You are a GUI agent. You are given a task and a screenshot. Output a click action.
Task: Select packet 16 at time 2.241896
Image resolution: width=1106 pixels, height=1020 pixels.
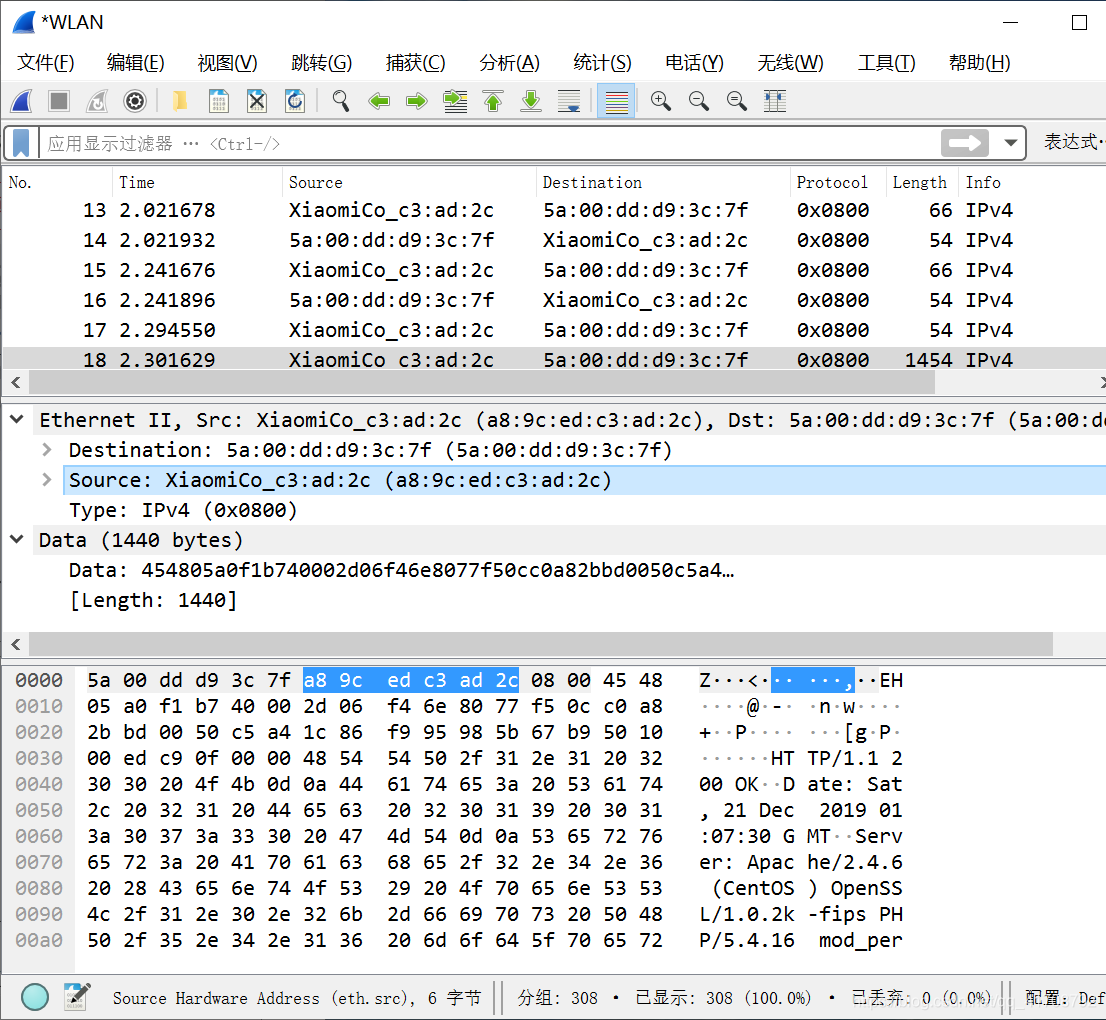[553, 300]
